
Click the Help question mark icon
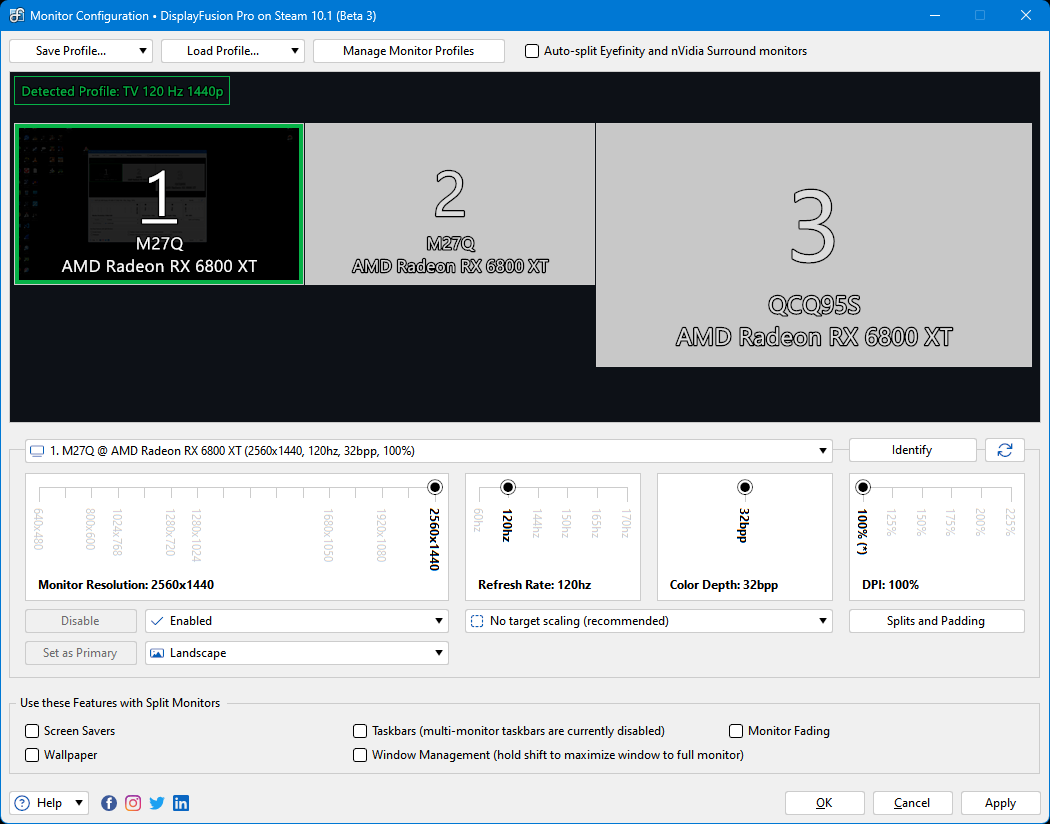(23, 803)
